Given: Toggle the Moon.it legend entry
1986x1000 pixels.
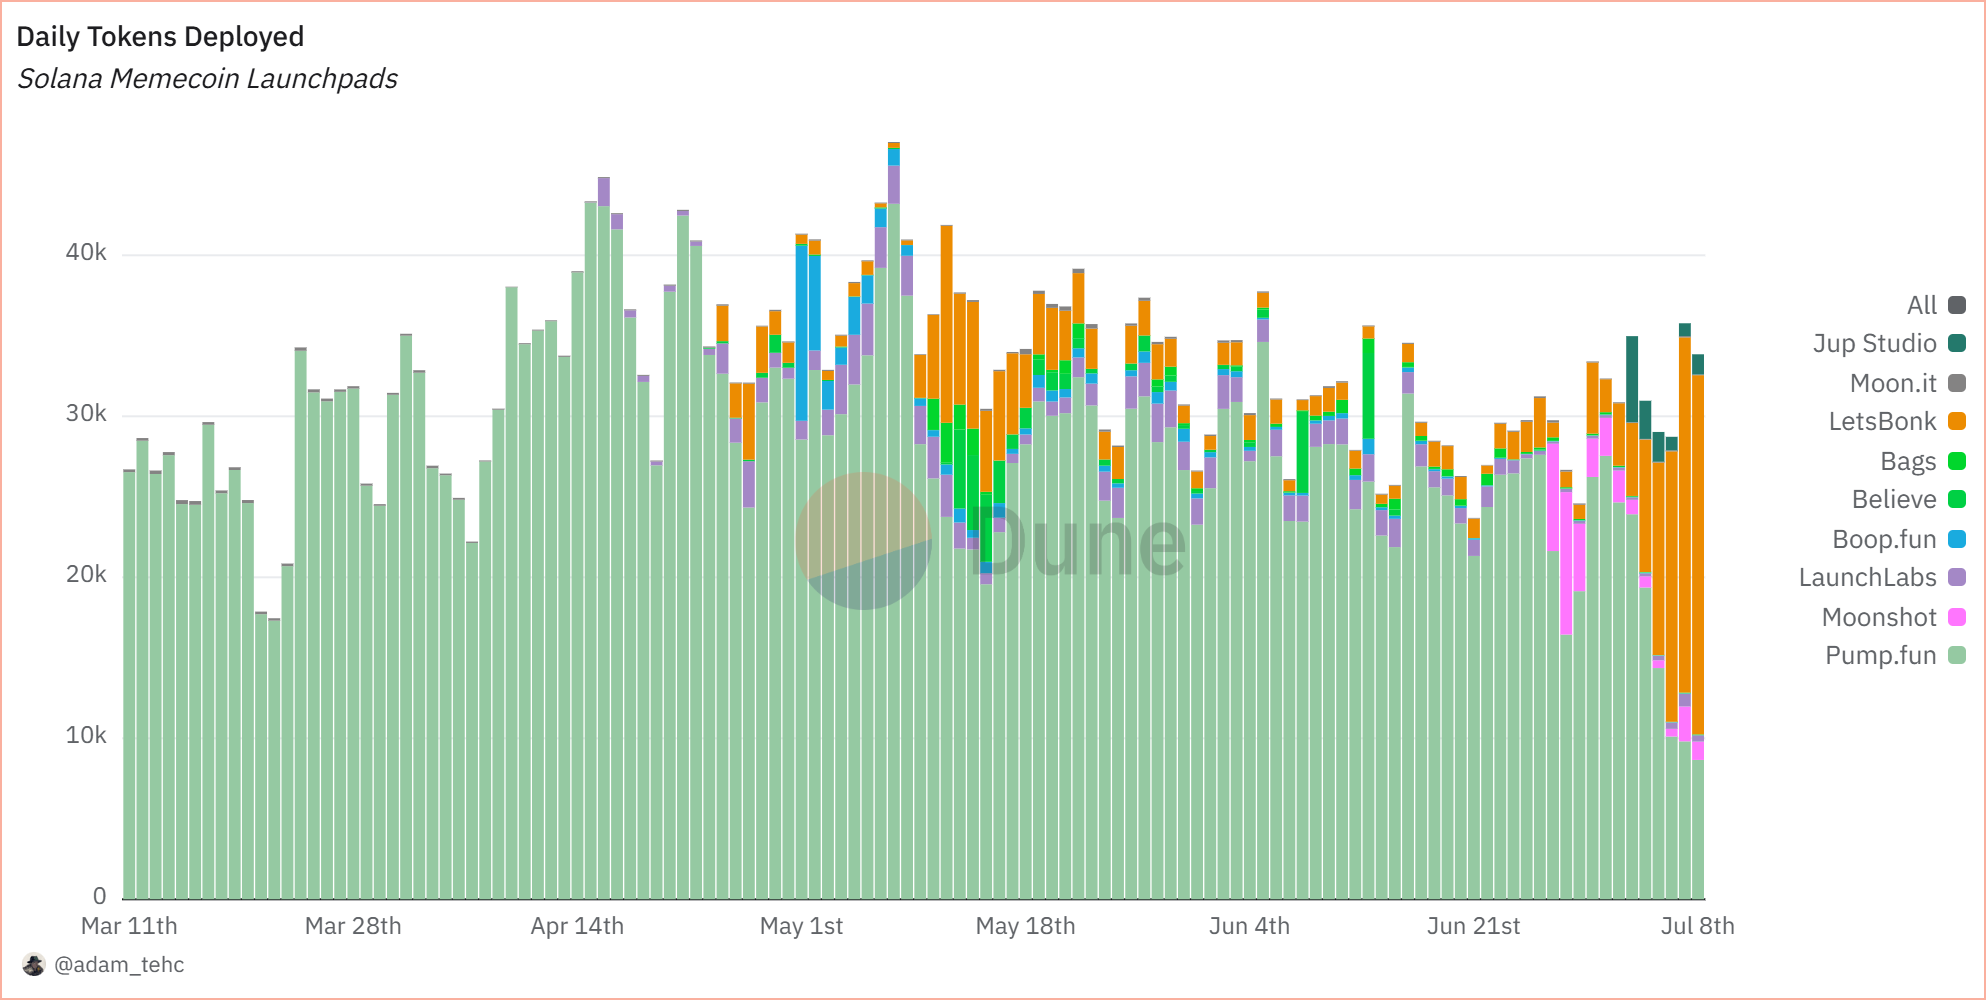Looking at the screenshot, I should (x=1892, y=383).
